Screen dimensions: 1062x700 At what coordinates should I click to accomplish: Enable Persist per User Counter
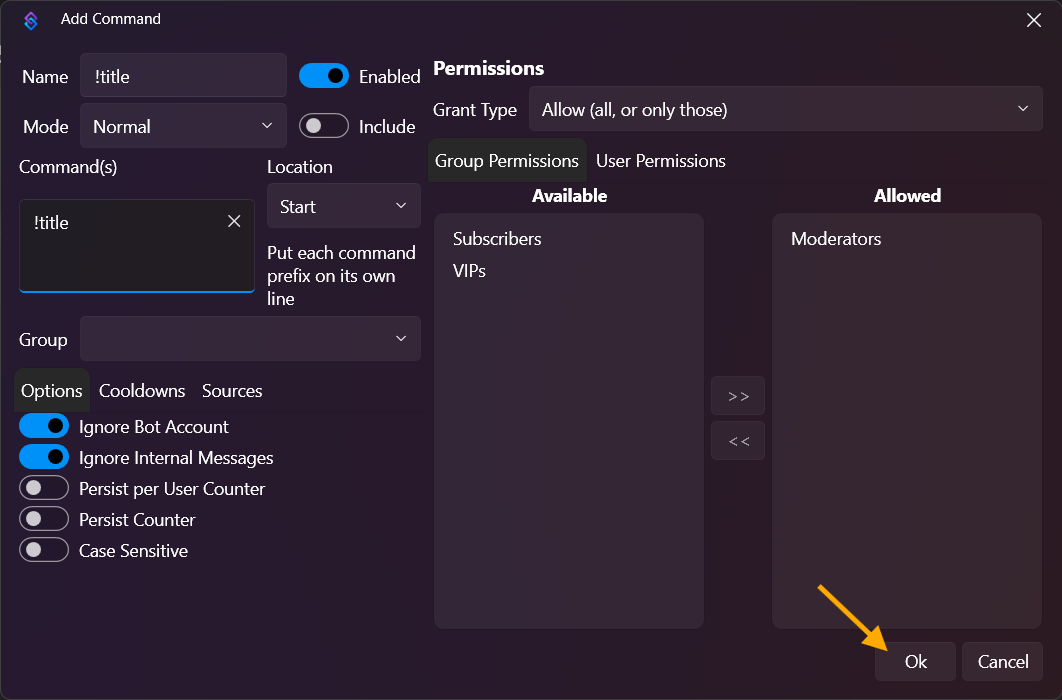44,488
